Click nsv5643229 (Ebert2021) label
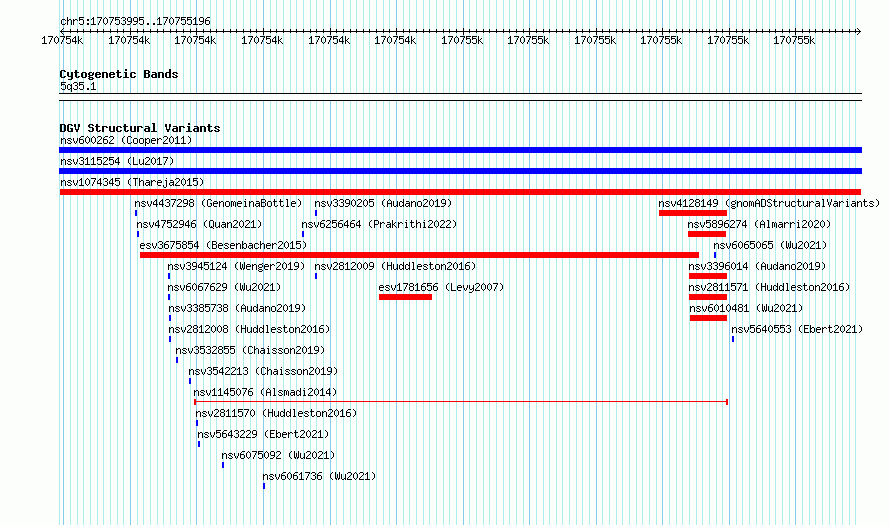Image resolution: width=890 pixels, height=525 pixels. (263, 434)
